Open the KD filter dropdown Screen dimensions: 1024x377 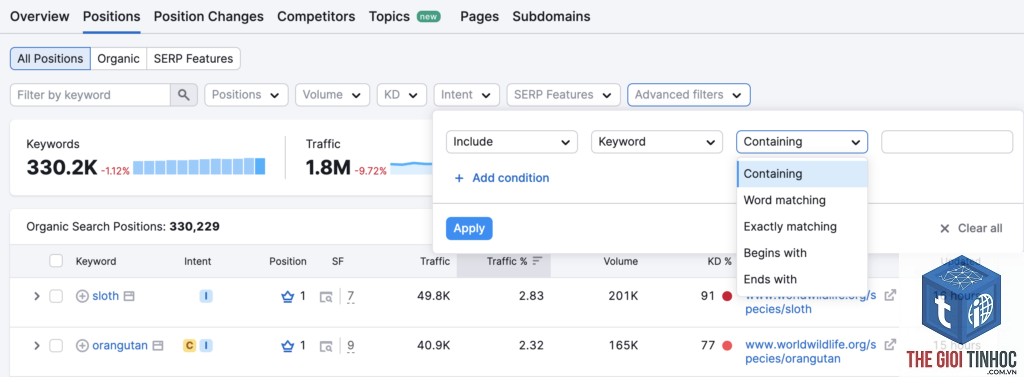[402, 95]
